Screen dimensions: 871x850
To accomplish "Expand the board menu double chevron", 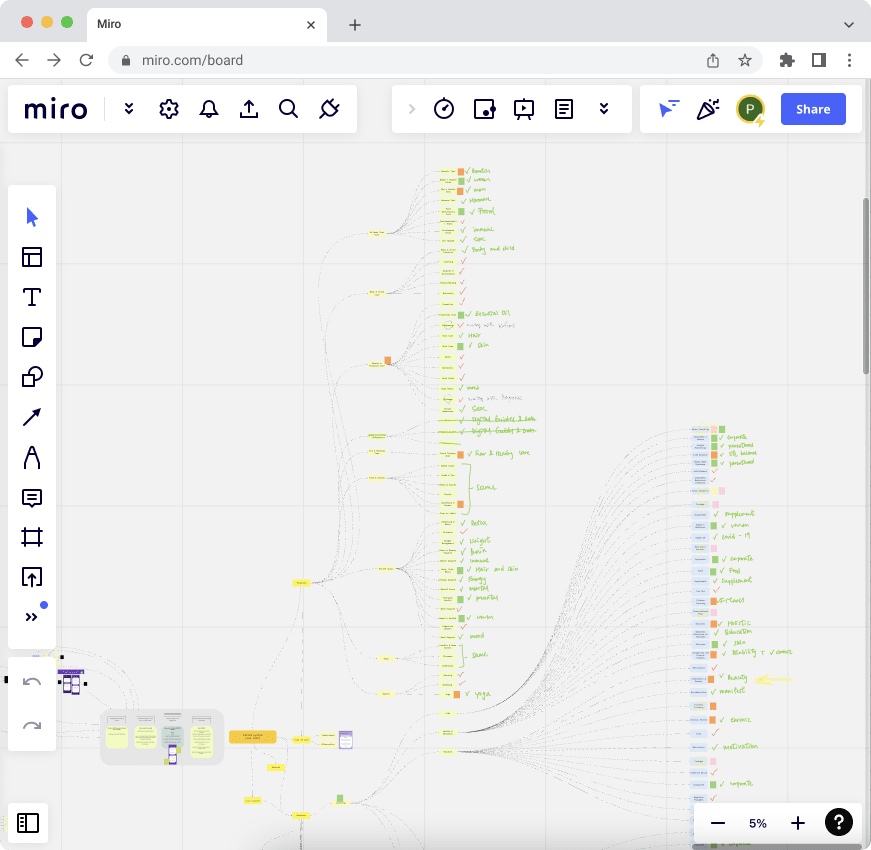I will click(x=129, y=109).
